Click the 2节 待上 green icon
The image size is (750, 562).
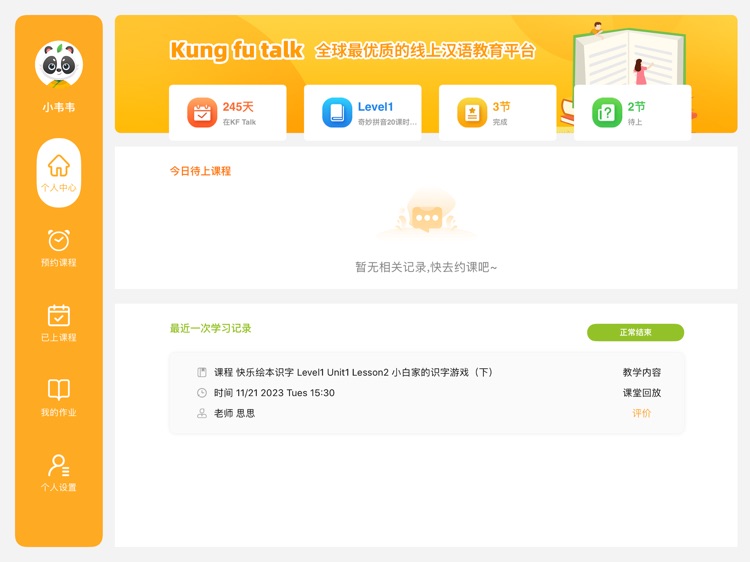click(607, 112)
